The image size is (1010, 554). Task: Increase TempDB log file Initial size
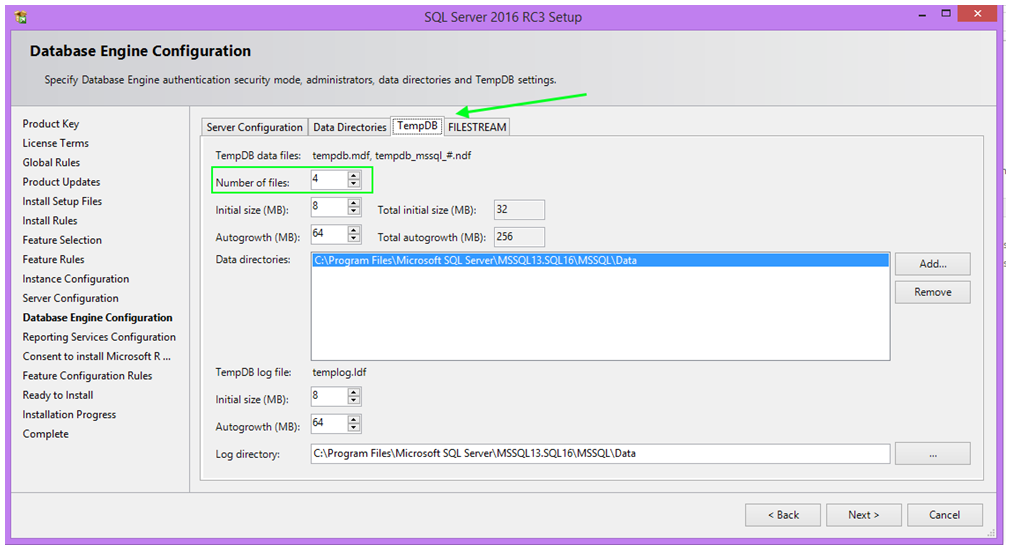point(353,392)
